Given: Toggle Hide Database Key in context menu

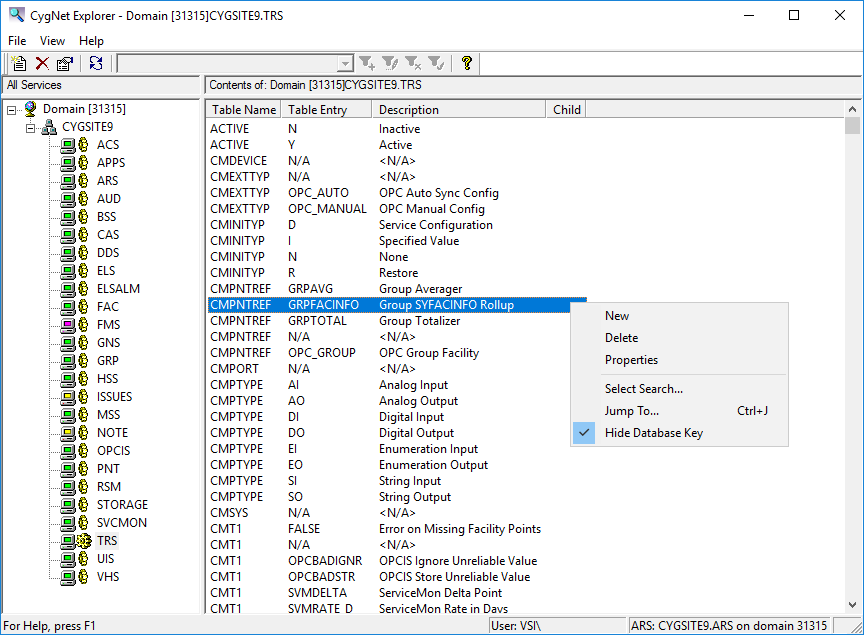Looking at the screenshot, I should (x=679, y=433).
